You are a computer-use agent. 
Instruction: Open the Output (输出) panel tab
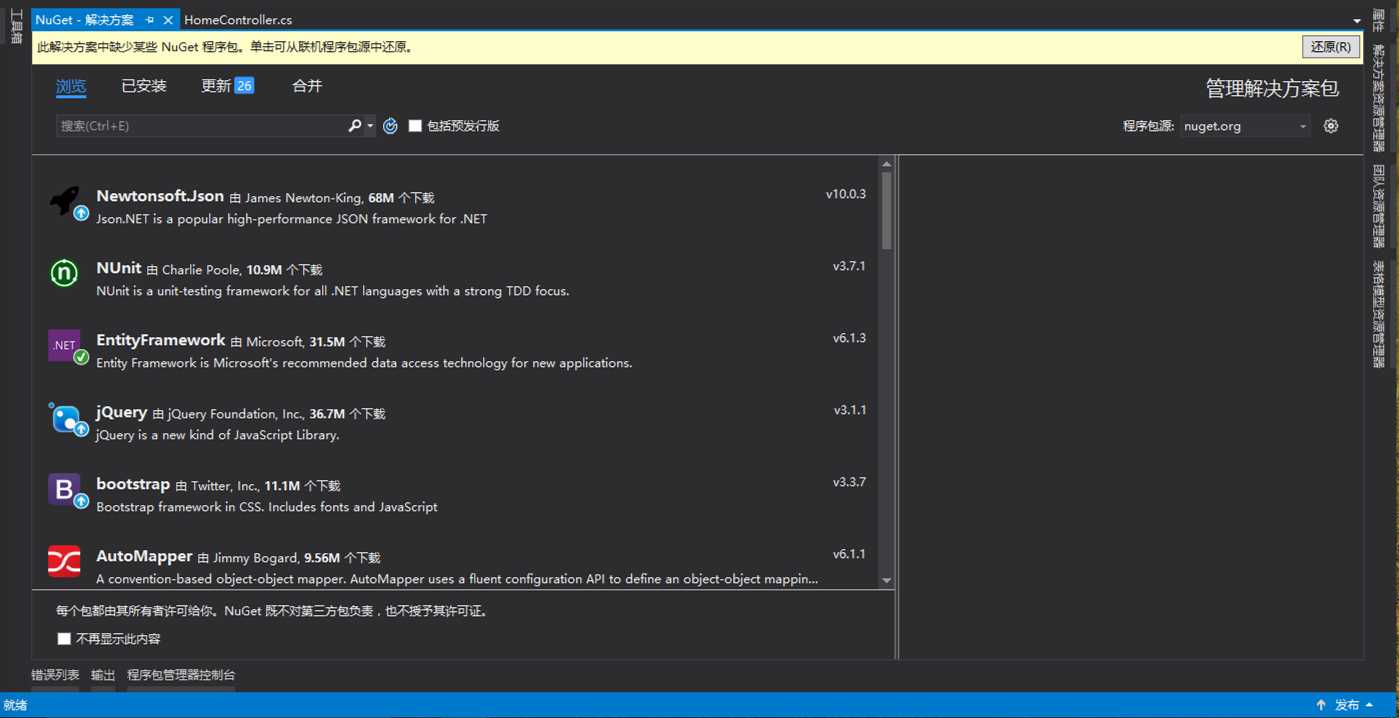pos(103,675)
